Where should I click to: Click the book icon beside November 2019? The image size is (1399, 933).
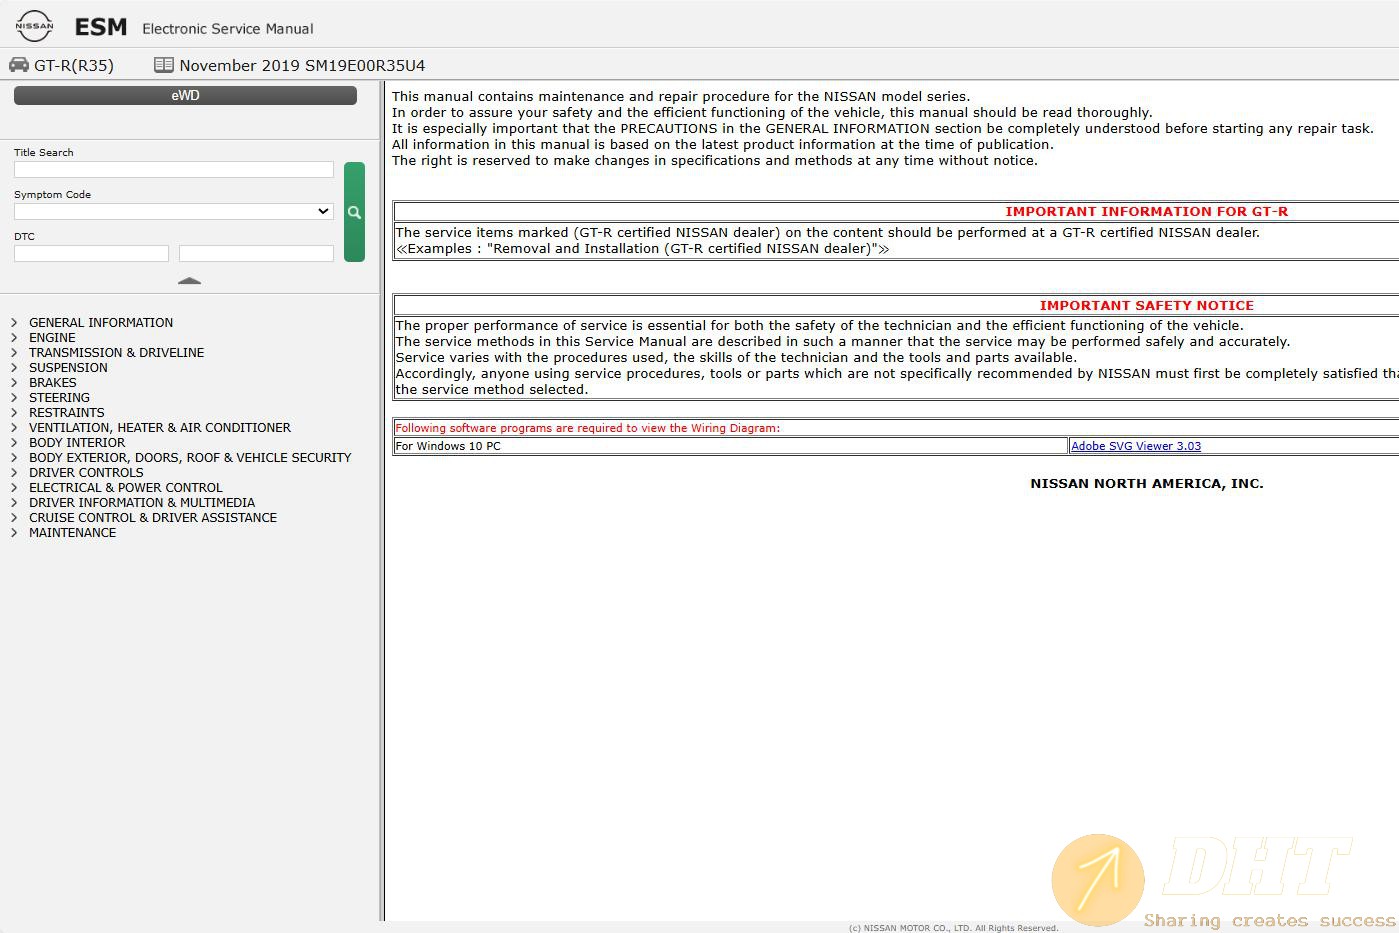[x=163, y=65]
